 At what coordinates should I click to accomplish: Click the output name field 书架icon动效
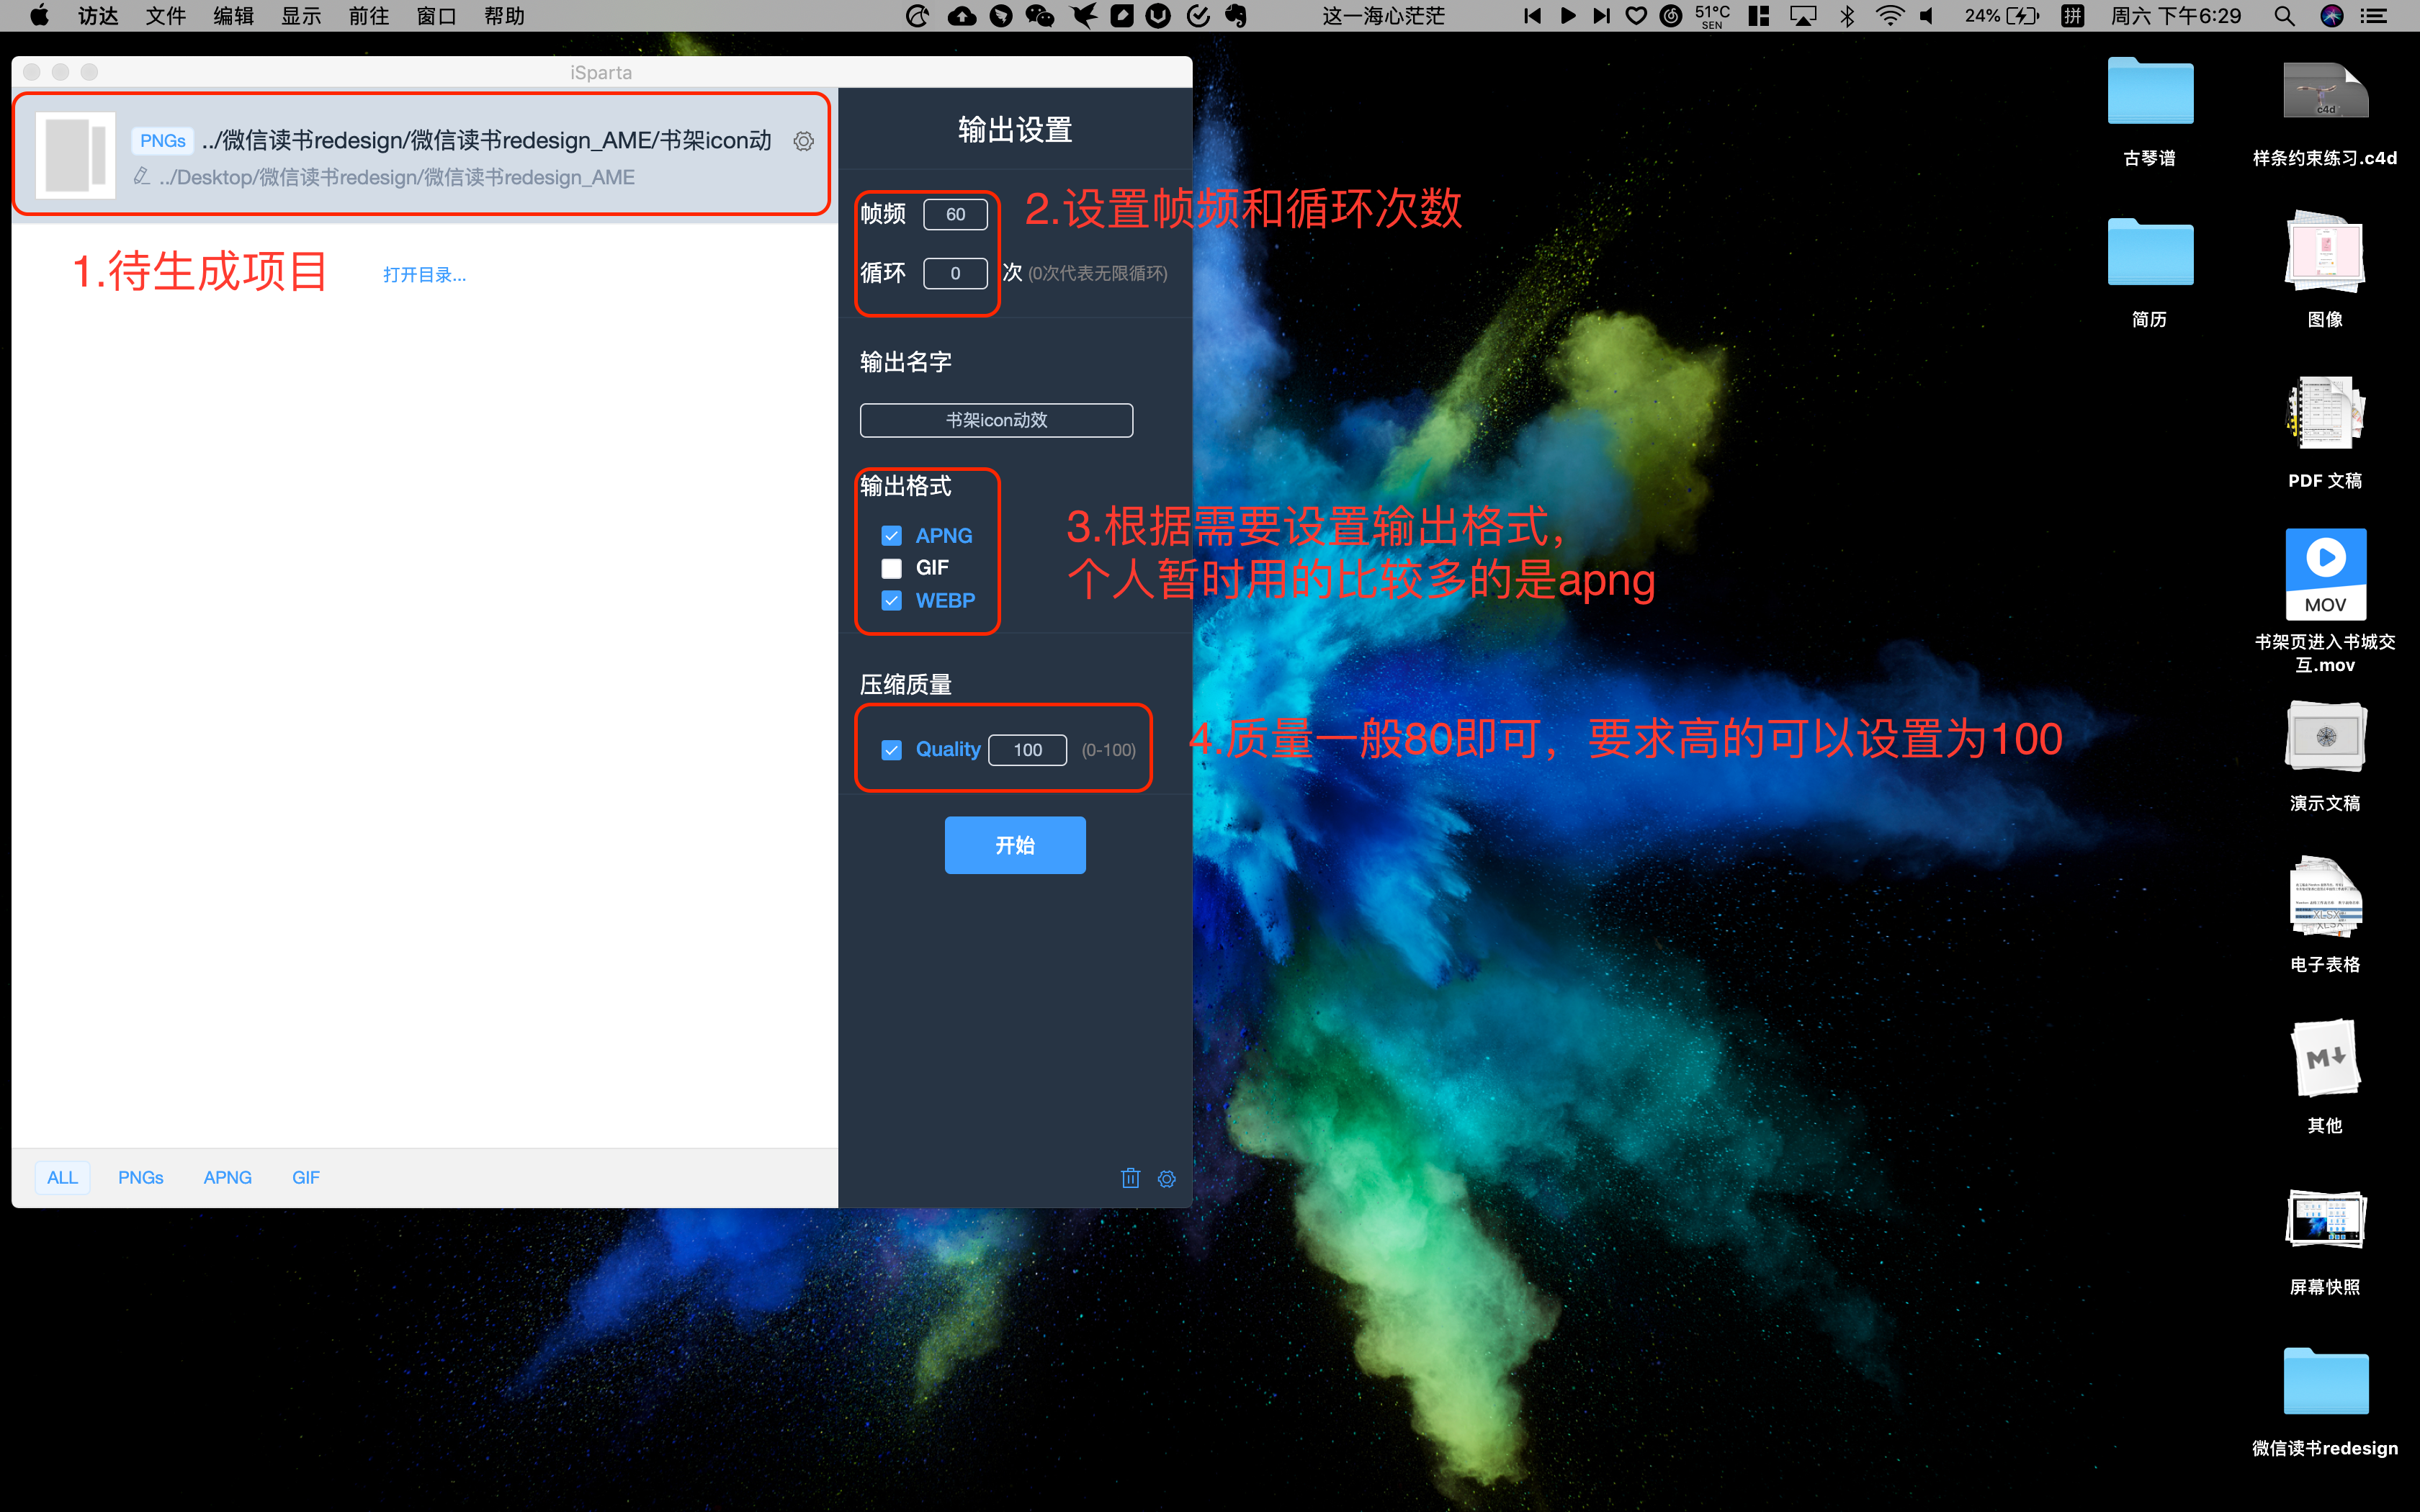996,420
